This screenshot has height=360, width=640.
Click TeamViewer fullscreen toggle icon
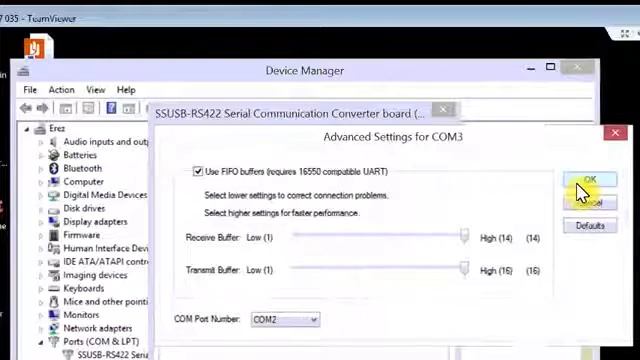coord(624,34)
